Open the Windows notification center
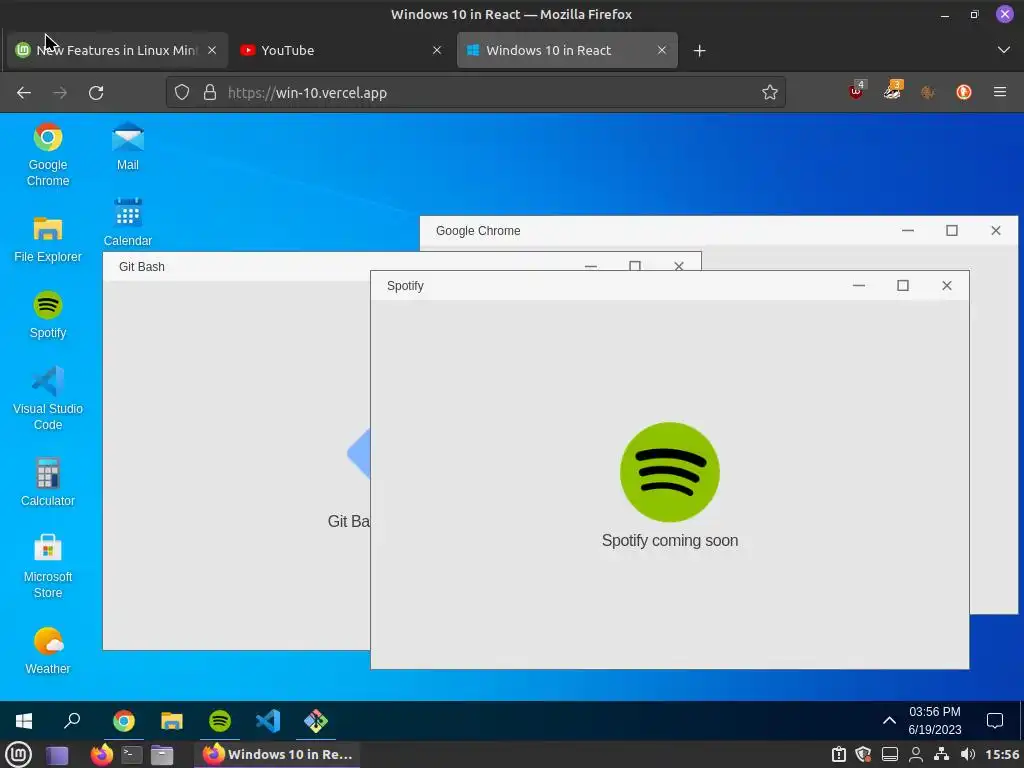 click(995, 721)
